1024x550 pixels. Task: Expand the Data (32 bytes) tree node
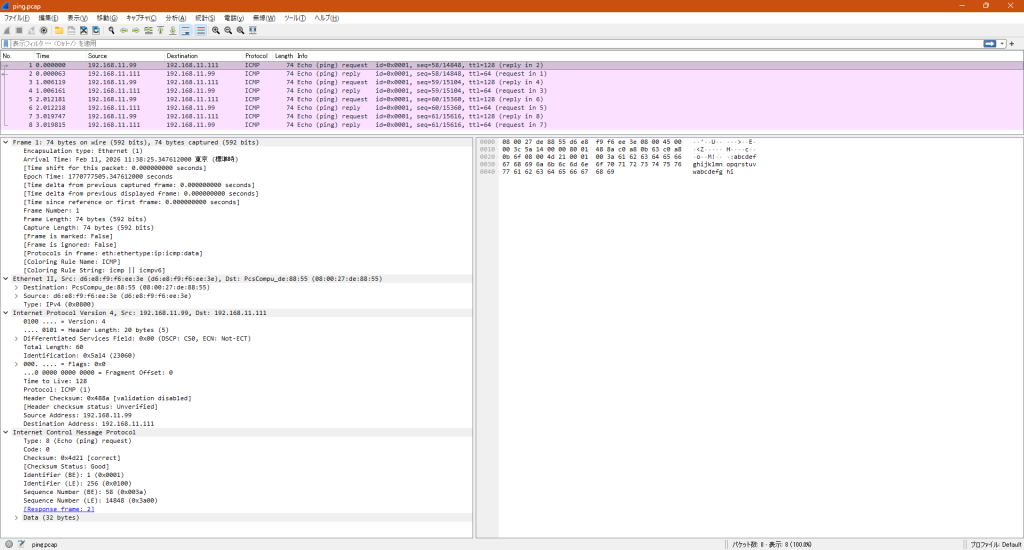coord(16,517)
